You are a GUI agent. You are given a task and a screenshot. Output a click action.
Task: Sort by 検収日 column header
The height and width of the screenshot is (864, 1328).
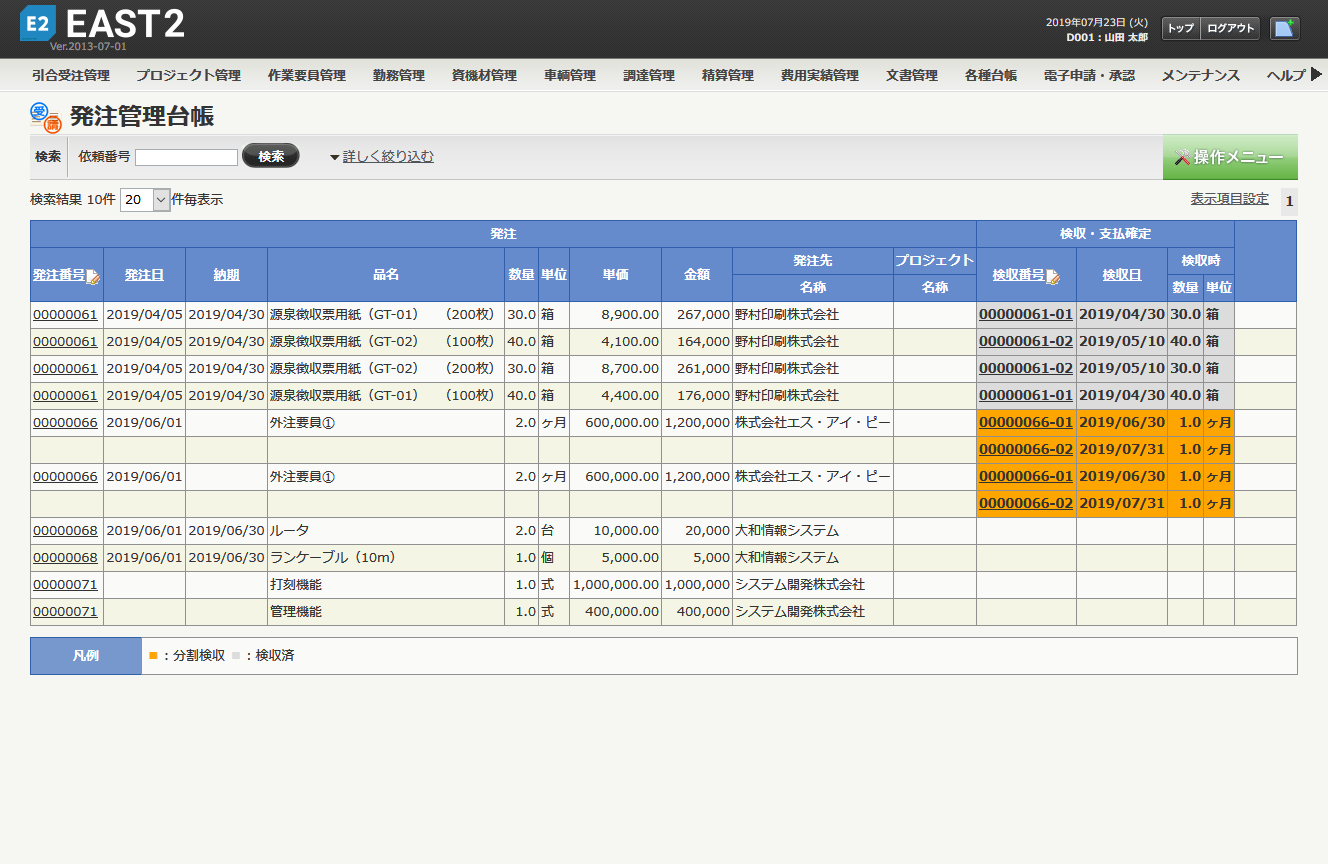pos(1122,275)
